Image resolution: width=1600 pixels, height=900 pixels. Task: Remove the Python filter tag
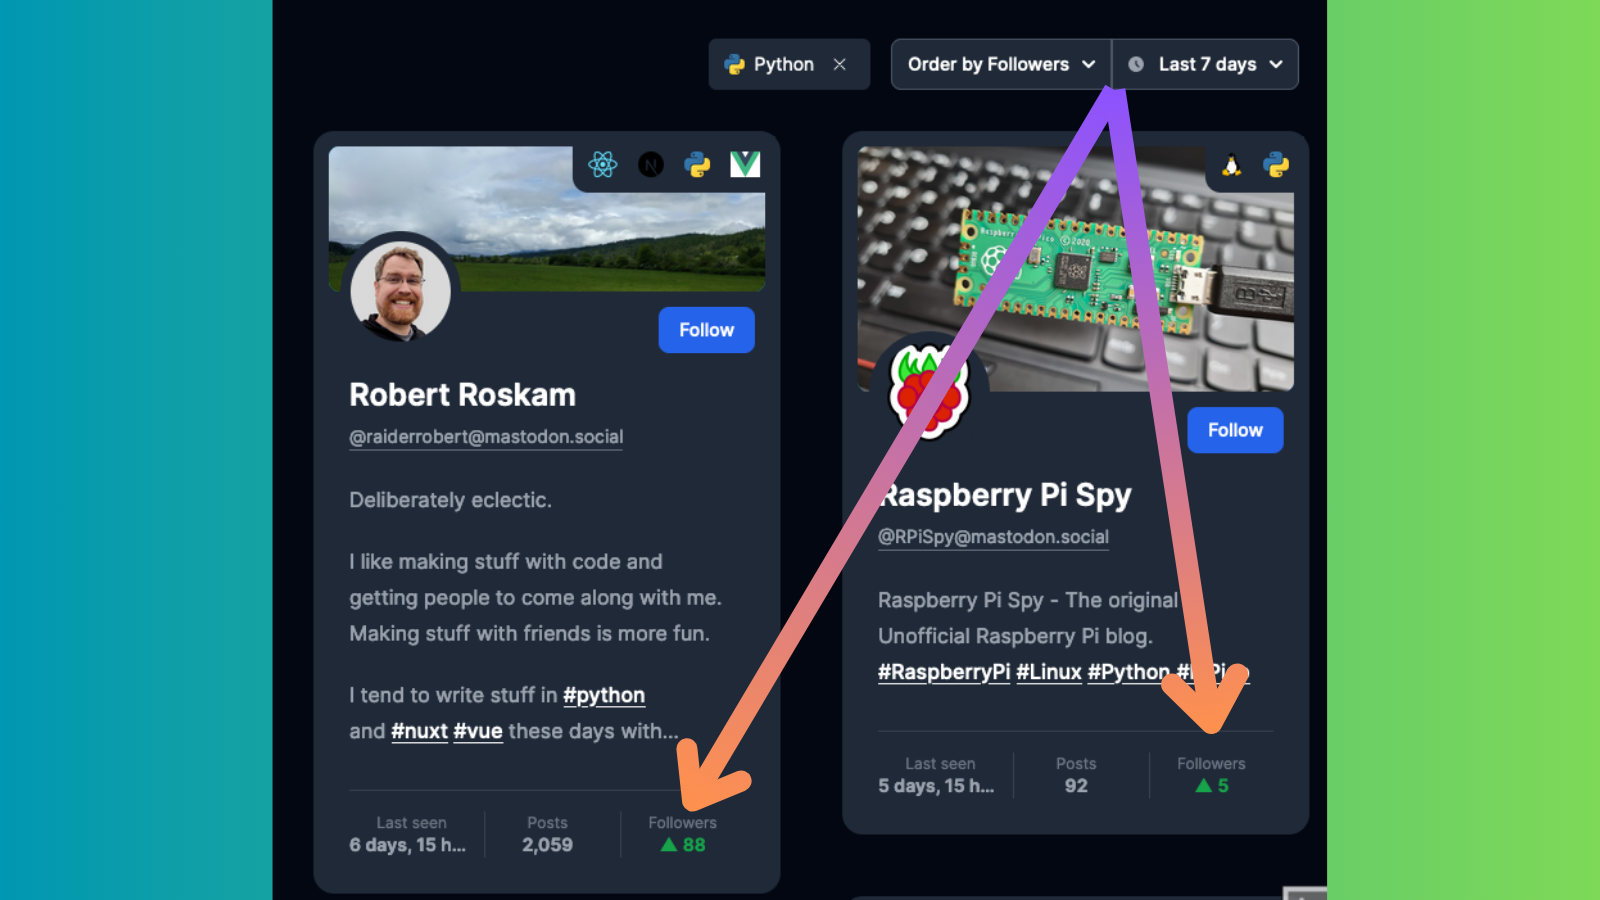click(x=840, y=64)
